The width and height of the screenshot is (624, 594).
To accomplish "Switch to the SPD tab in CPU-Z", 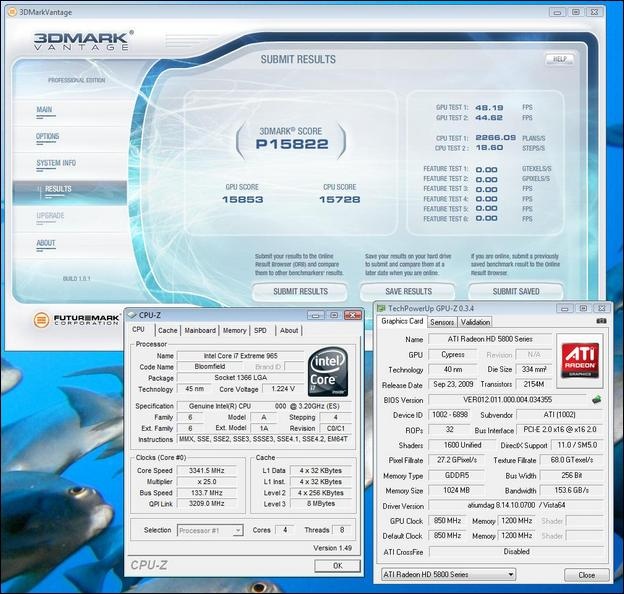I will coord(260,331).
